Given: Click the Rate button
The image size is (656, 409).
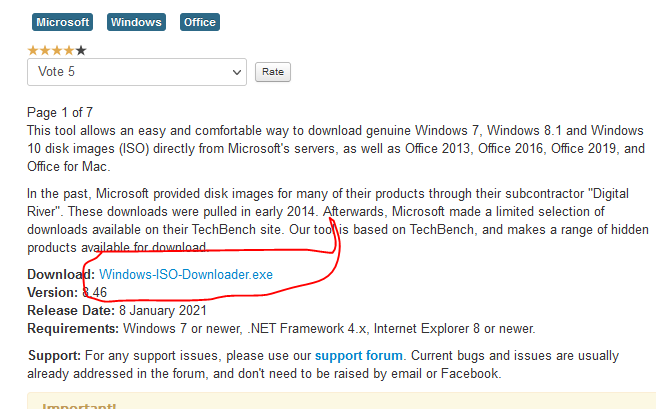Looking at the screenshot, I should point(273,72).
